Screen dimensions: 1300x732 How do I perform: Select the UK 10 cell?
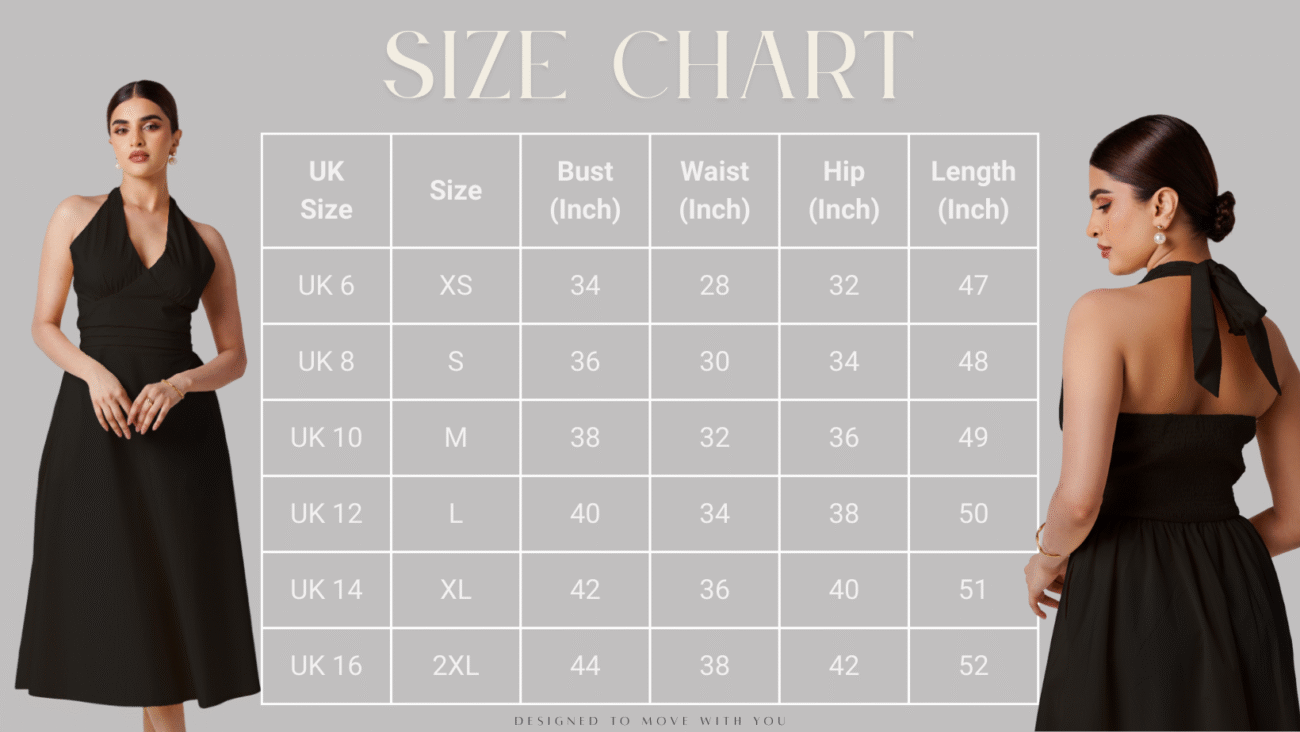click(x=326, y=437)
